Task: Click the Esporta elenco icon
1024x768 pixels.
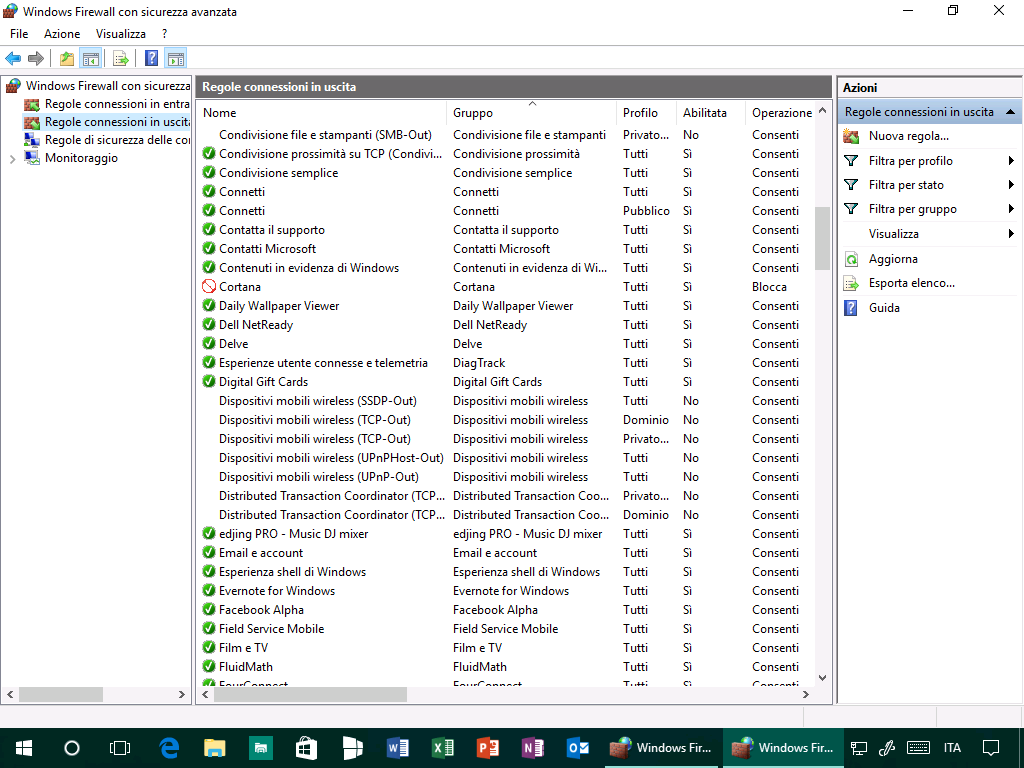Action: click(851, 283)
